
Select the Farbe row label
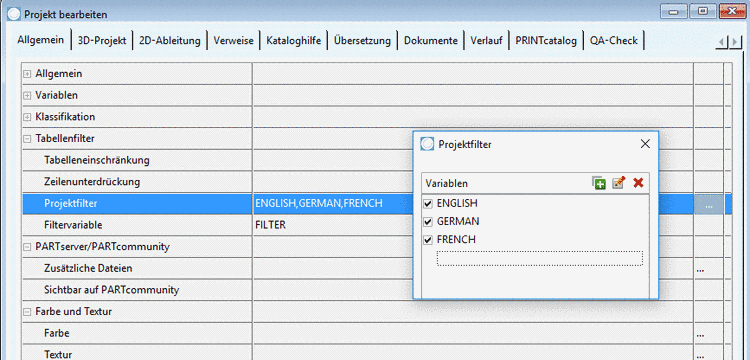(x=56, y=333)
